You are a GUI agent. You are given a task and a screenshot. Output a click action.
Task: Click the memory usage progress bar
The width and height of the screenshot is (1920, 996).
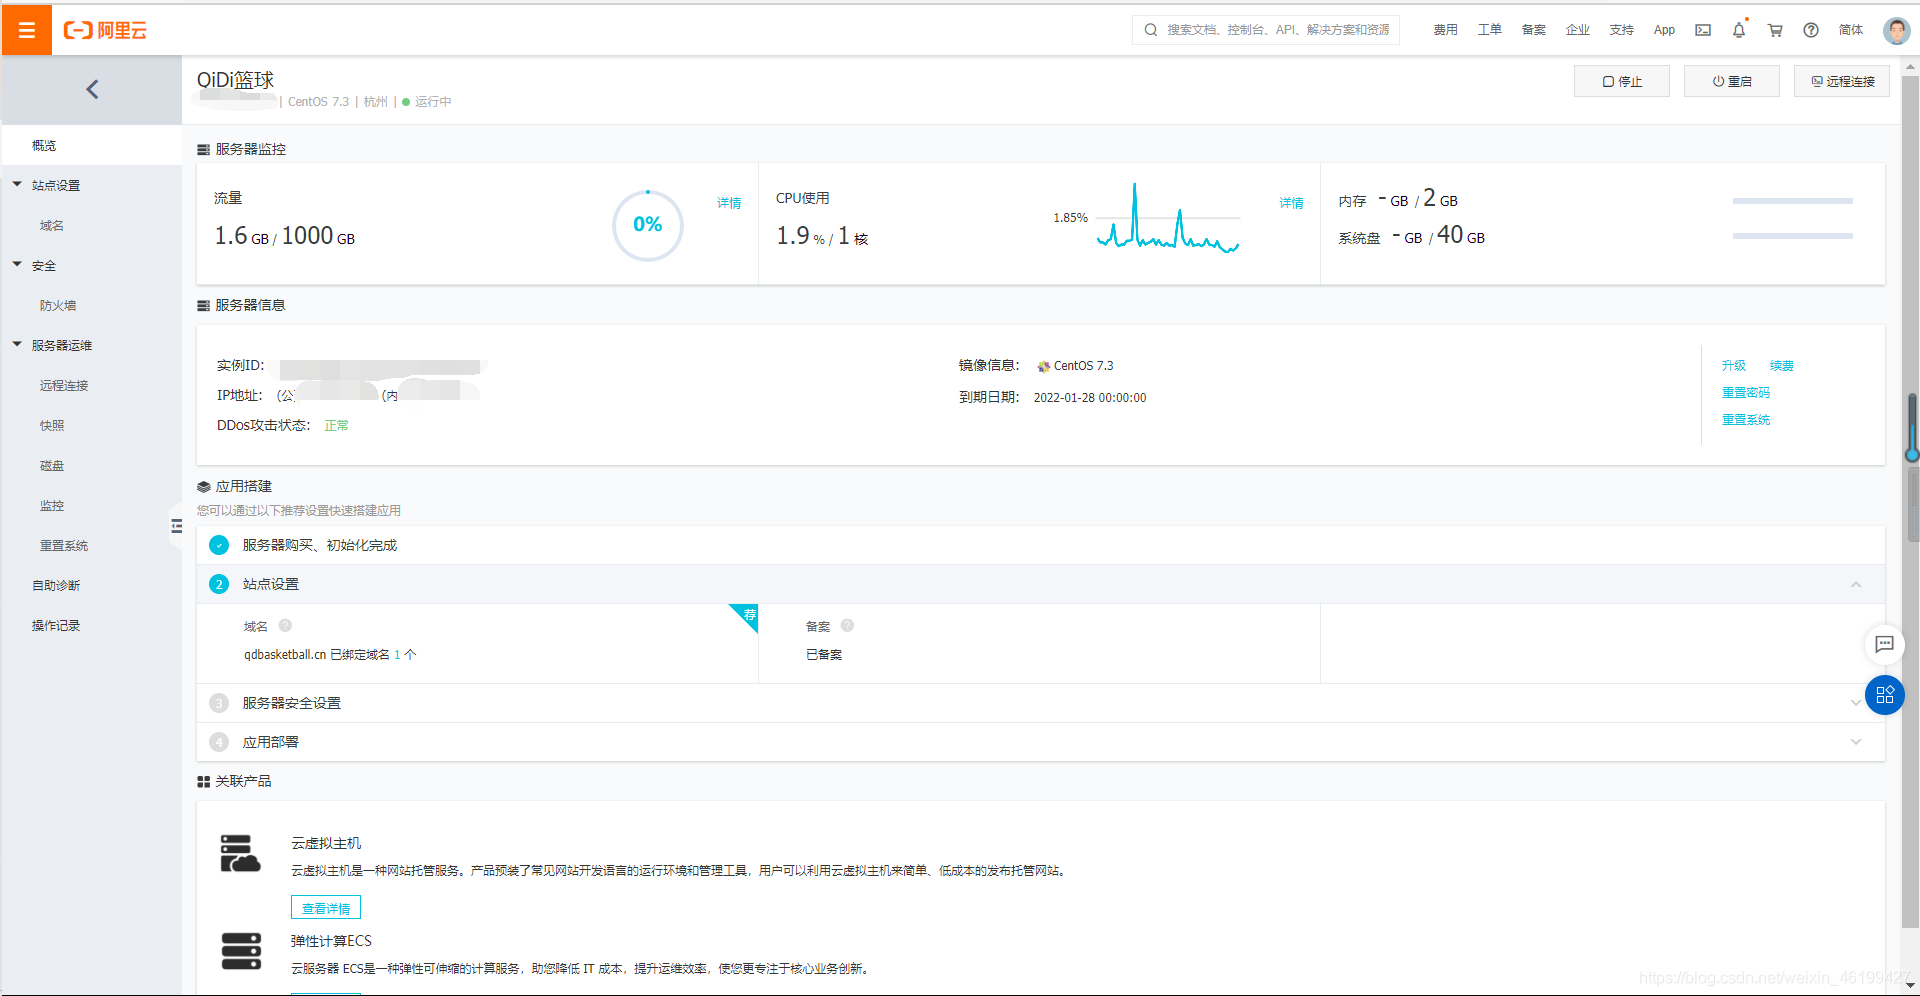point(1792,201)
